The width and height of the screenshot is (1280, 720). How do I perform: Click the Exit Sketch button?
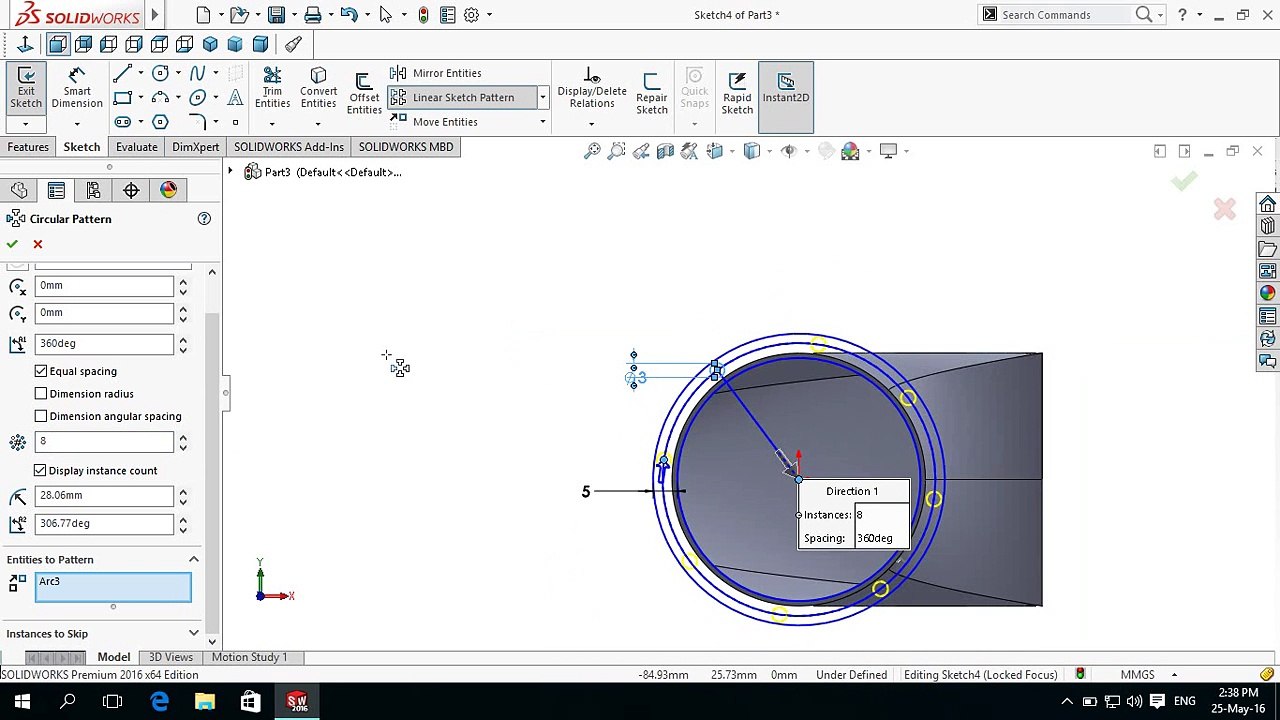[26, 89]
